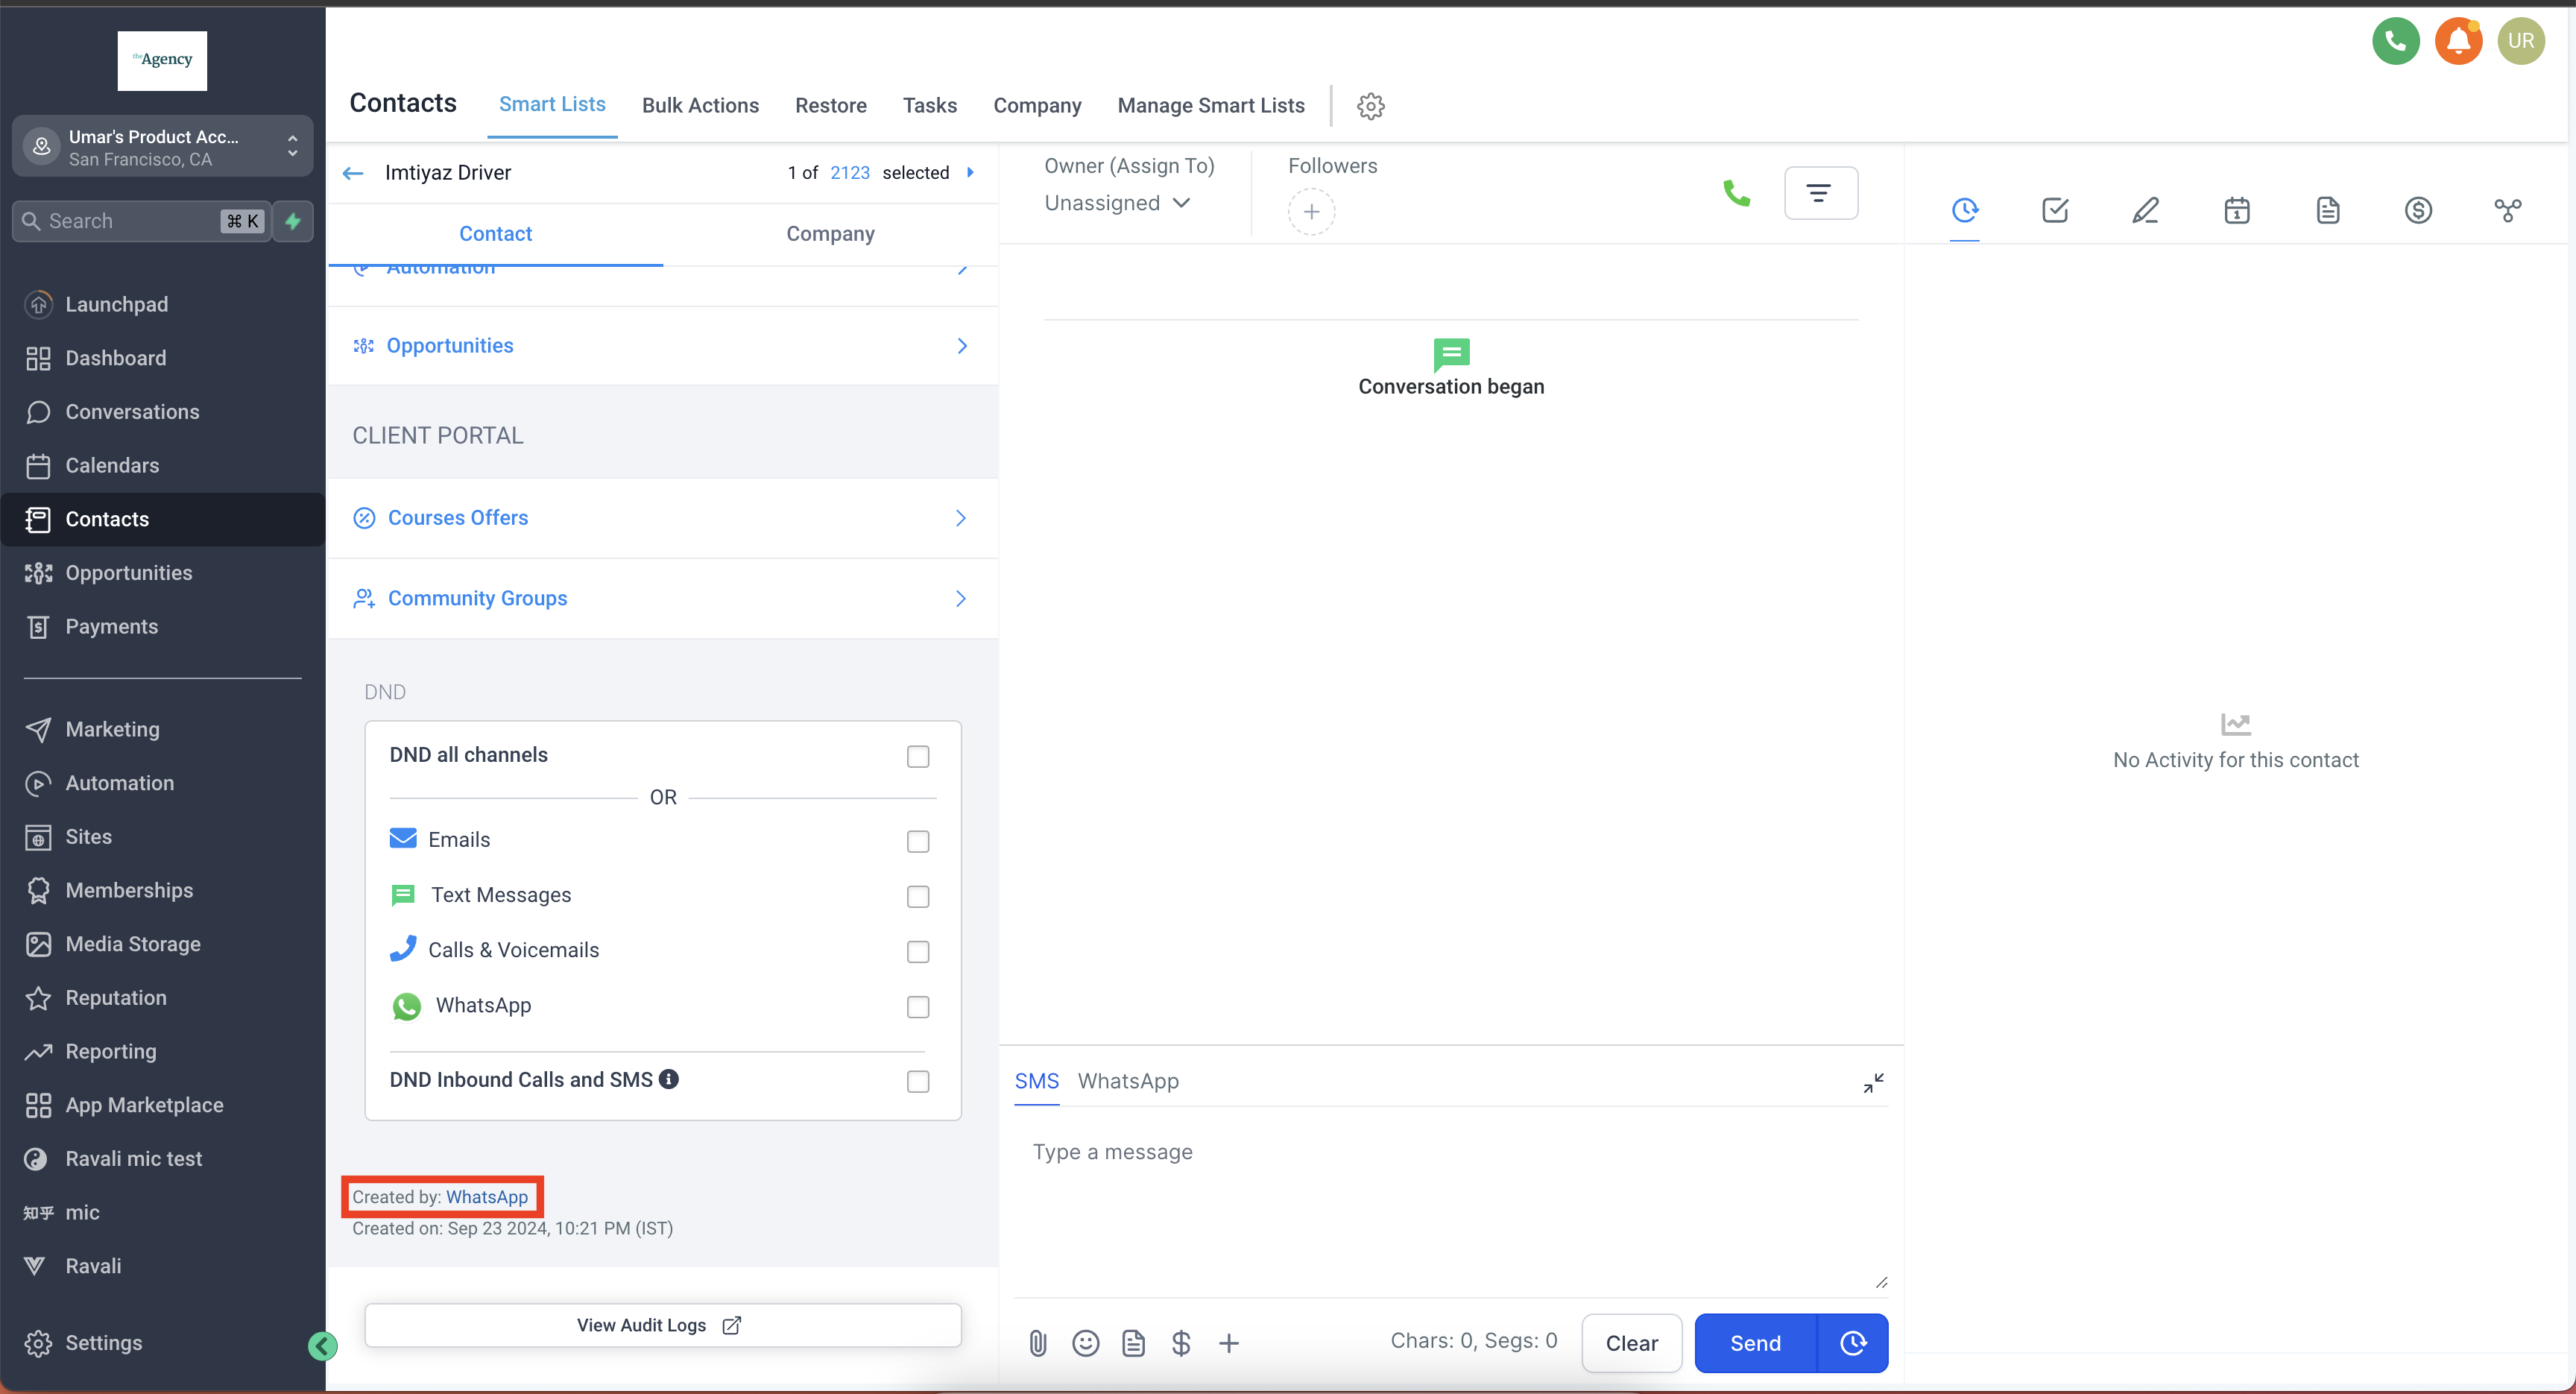
Task: Toggle DND Inbound Calls and SMS checkbox
Action: pyautogui.click(x=917, y=1082)
